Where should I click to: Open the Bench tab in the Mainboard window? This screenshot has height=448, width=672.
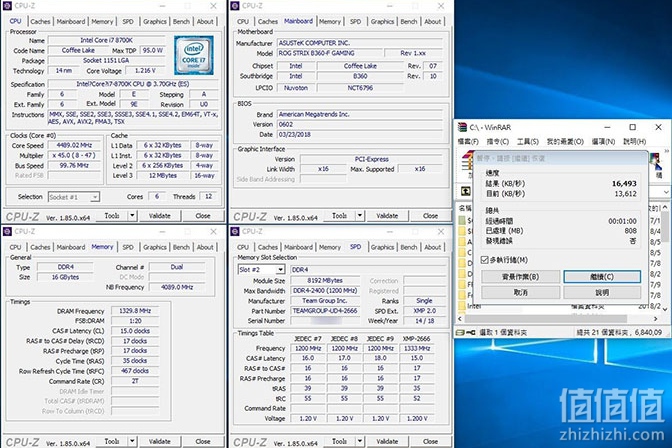409,21
